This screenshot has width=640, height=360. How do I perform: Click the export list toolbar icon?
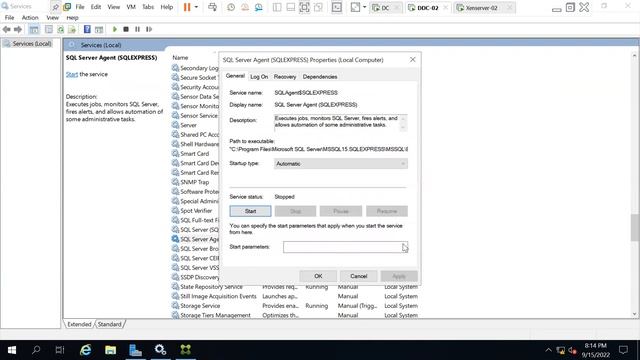(72, 29)
